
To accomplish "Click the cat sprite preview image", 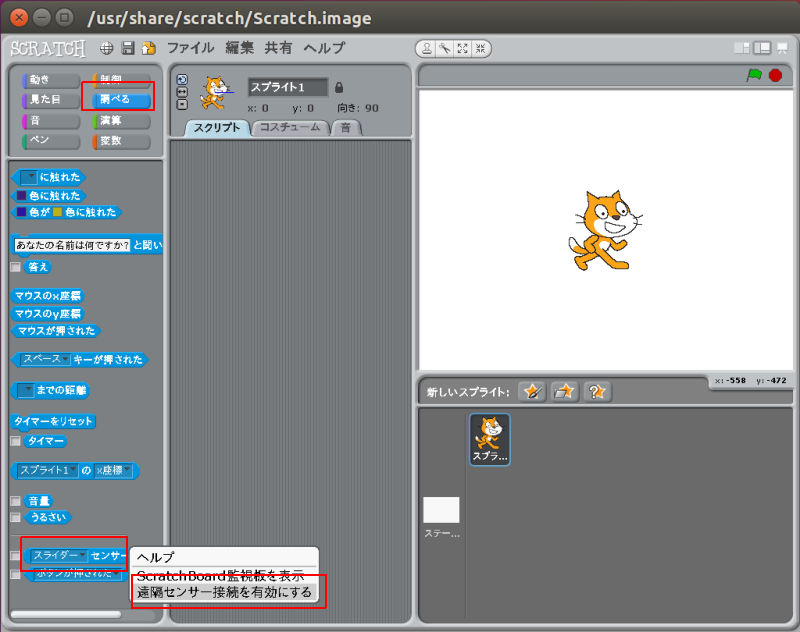I will pos(215,93).
